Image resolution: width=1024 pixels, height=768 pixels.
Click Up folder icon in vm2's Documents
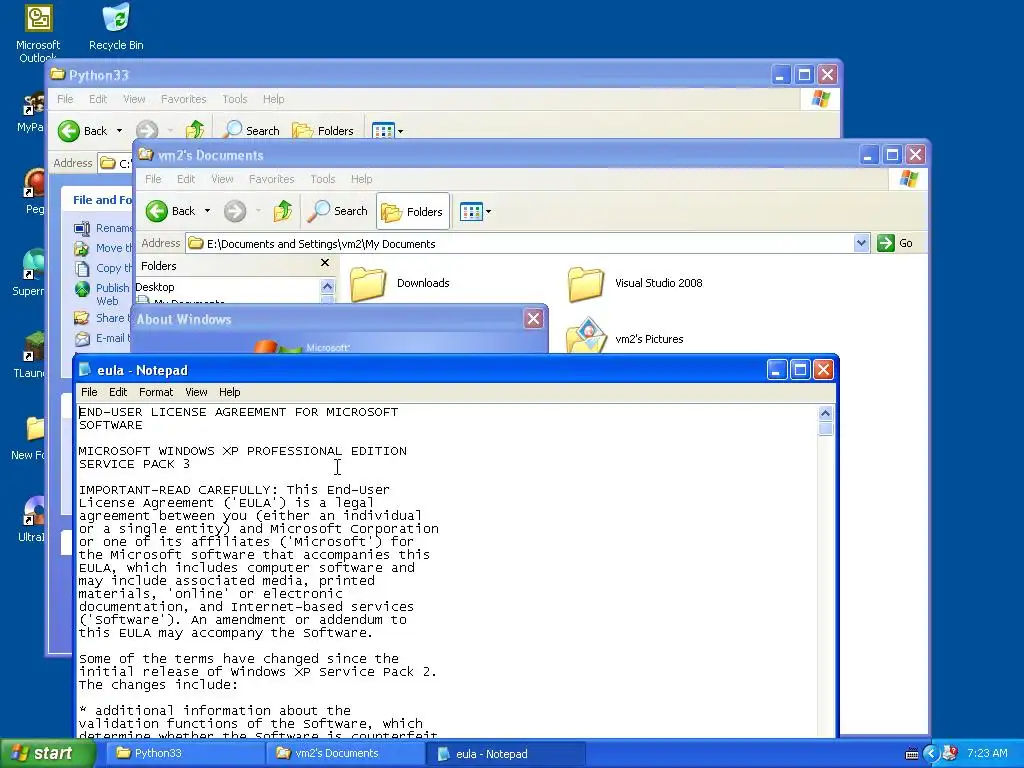(x=283, y=211)
